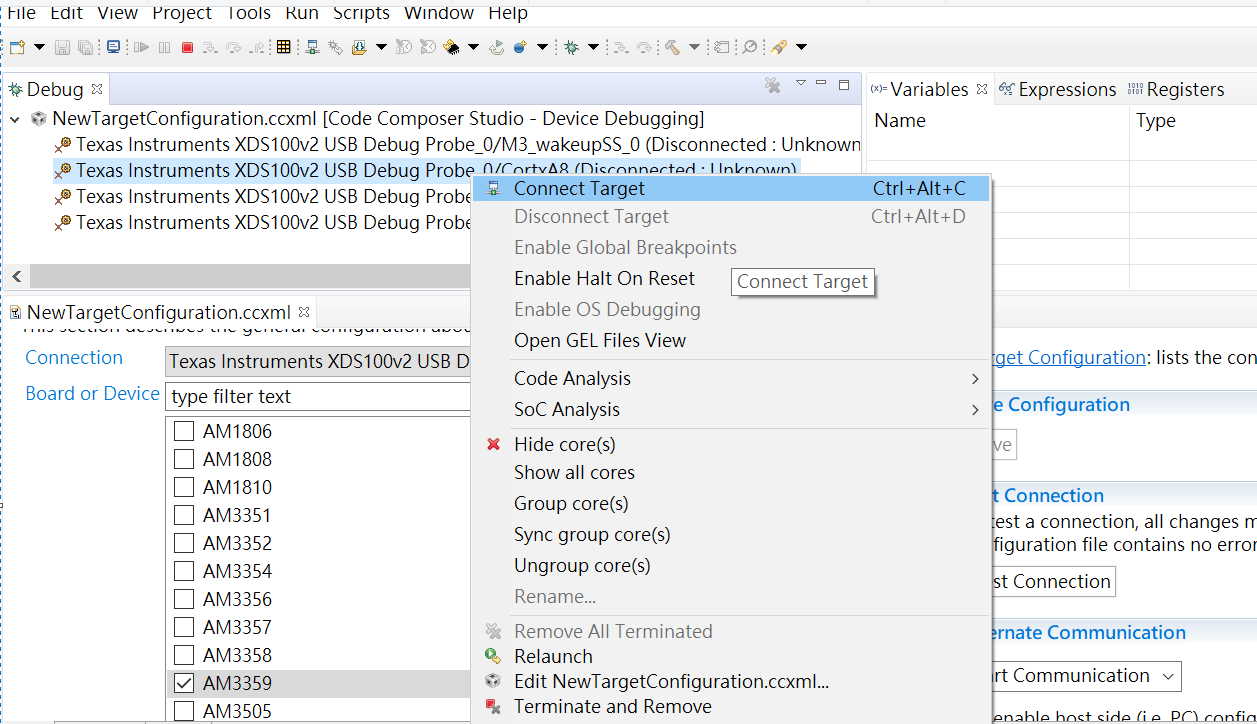This screenshot has width=1257, height=724.
Task: Click the grid table toolbar icon
Action: (283, 47)
